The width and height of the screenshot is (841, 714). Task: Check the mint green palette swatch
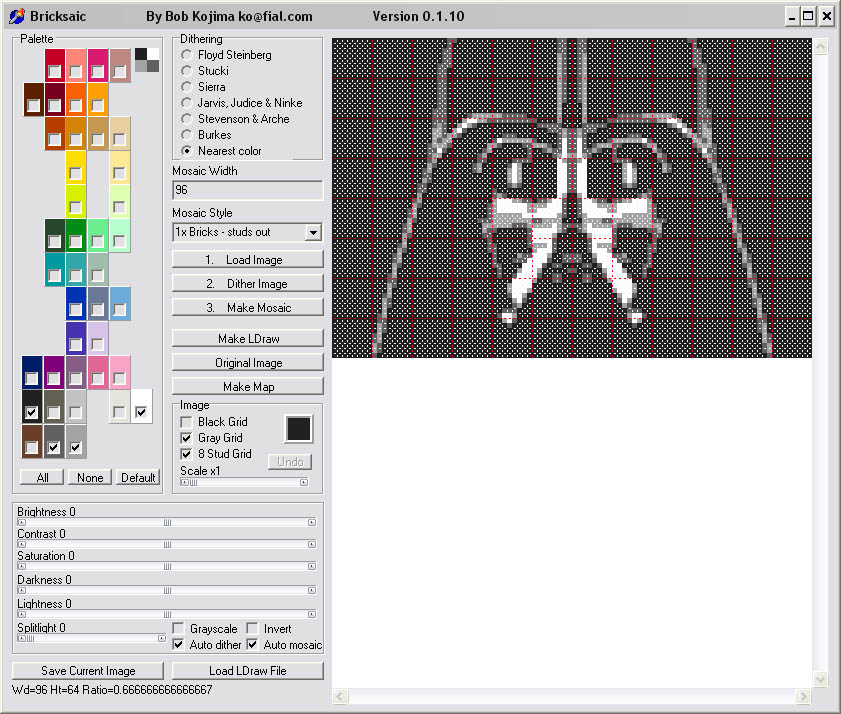(x=119, y=241)
